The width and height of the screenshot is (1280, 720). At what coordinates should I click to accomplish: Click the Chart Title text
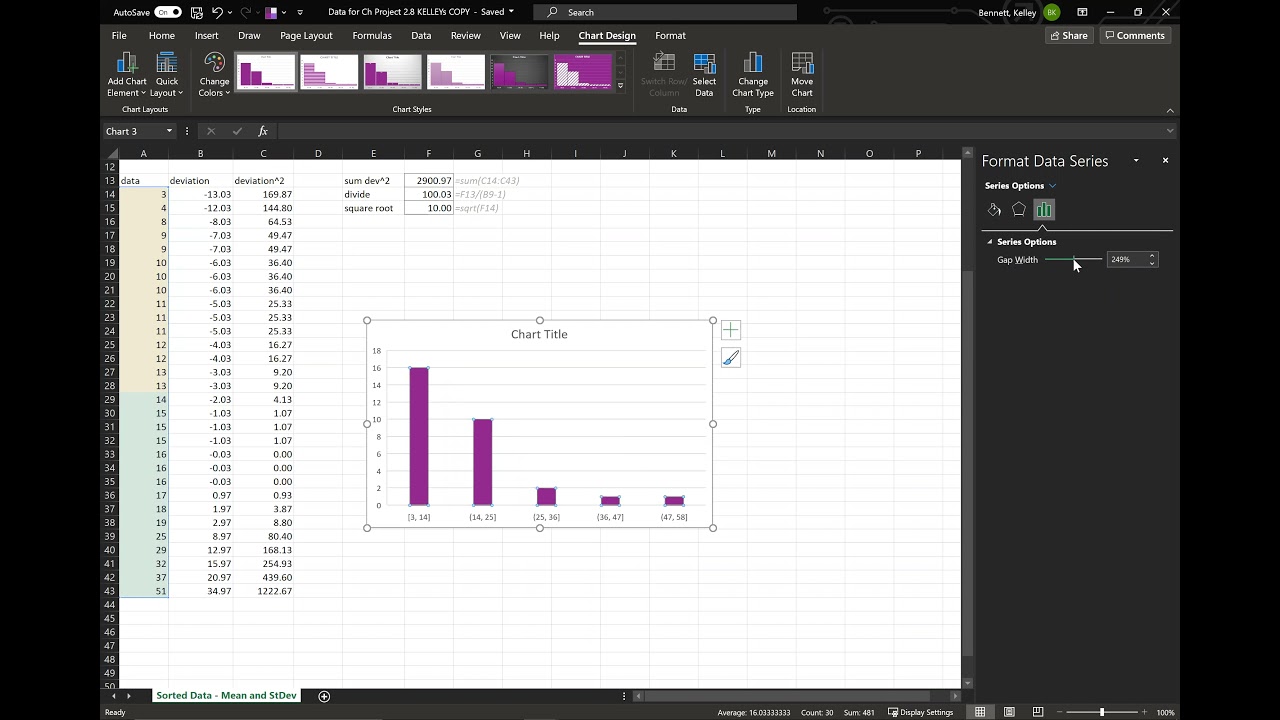coord(539,334)
